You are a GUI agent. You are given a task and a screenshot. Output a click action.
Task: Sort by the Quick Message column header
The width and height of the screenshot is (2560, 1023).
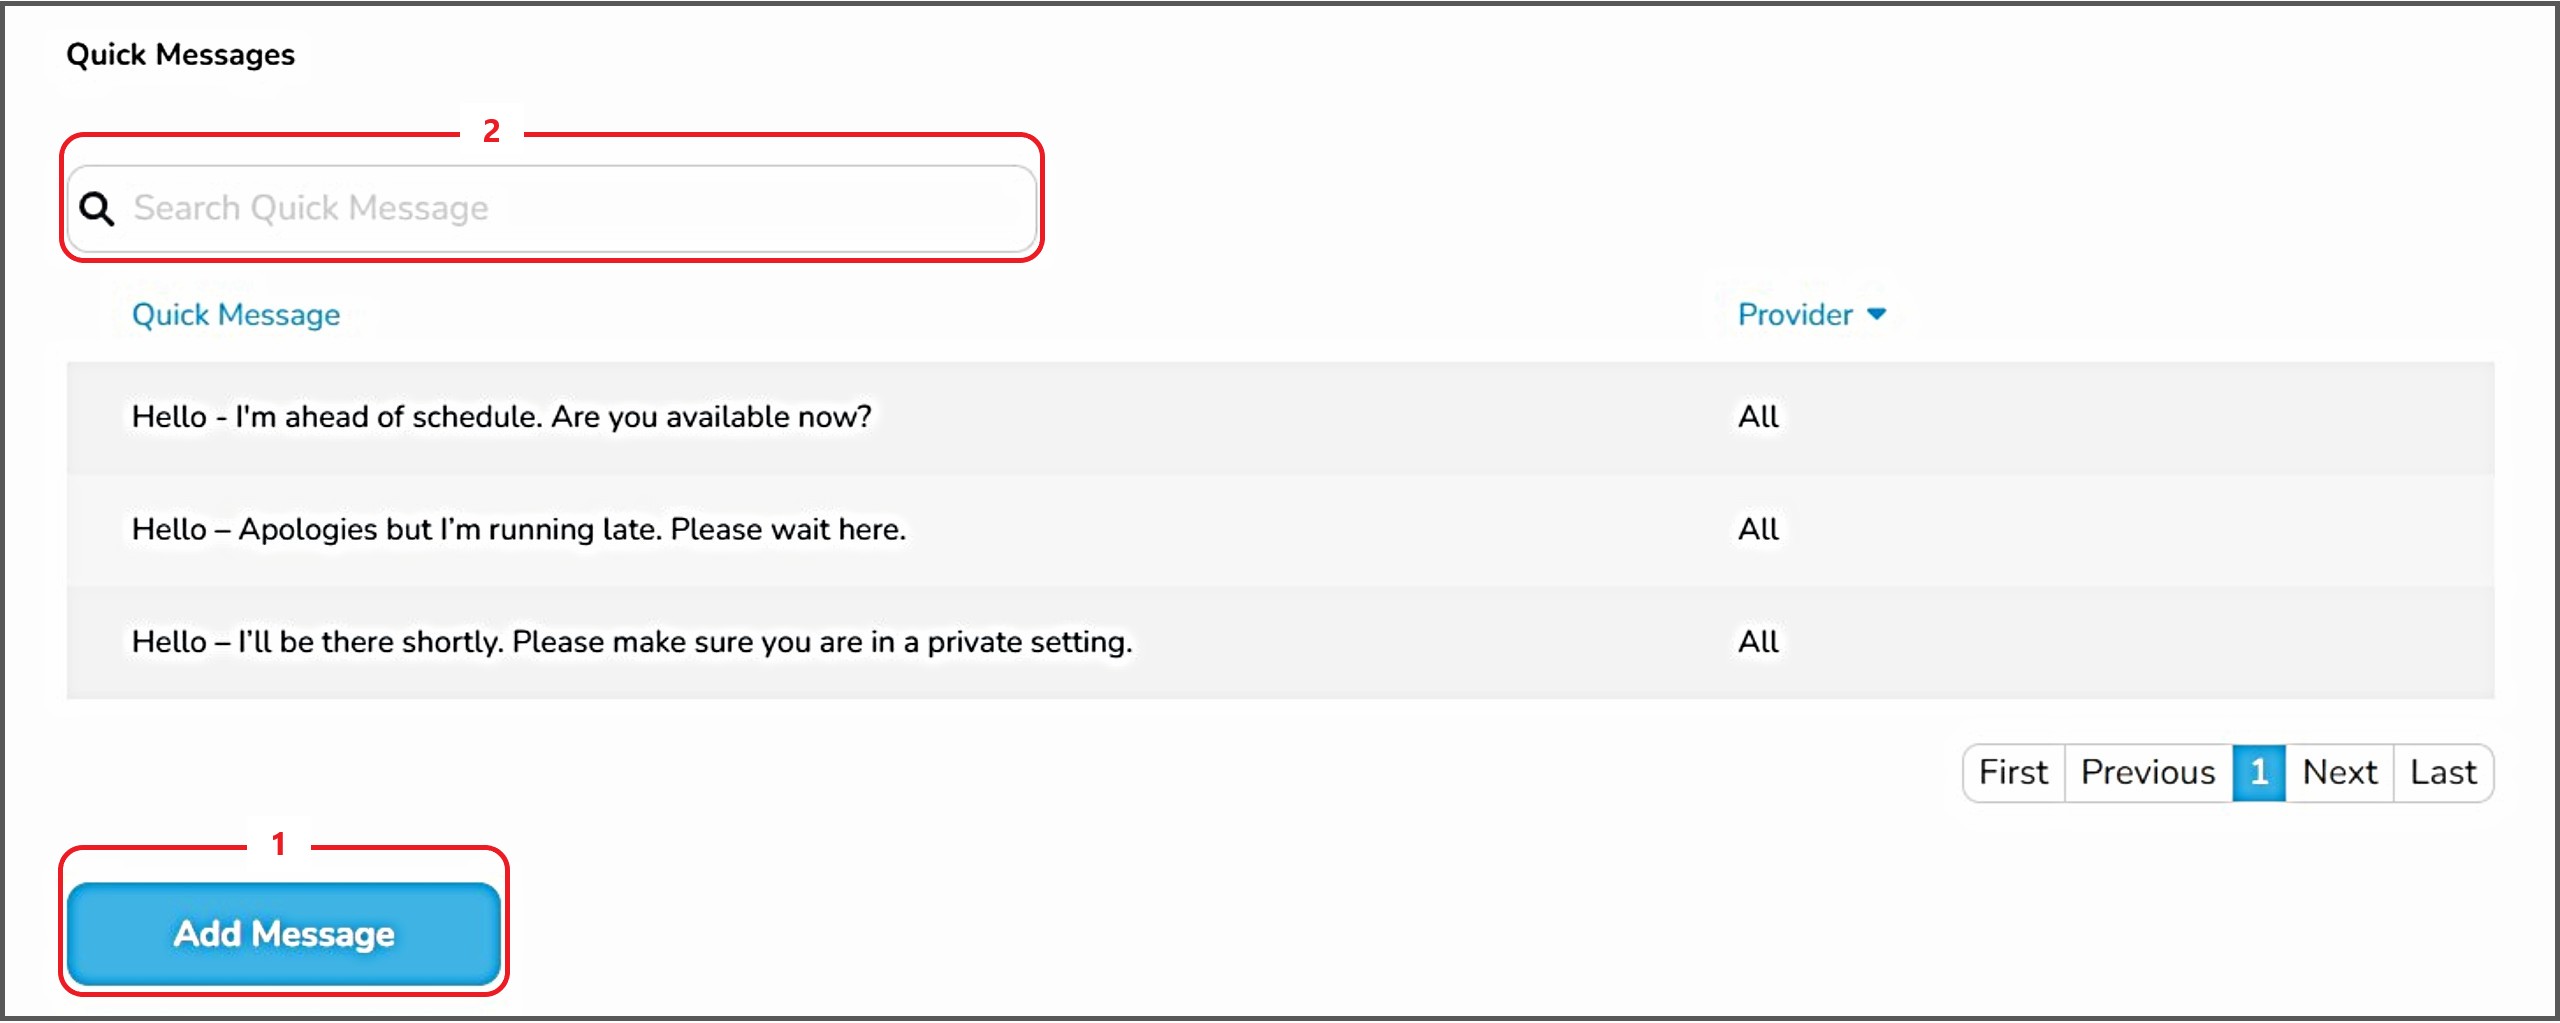236,315
